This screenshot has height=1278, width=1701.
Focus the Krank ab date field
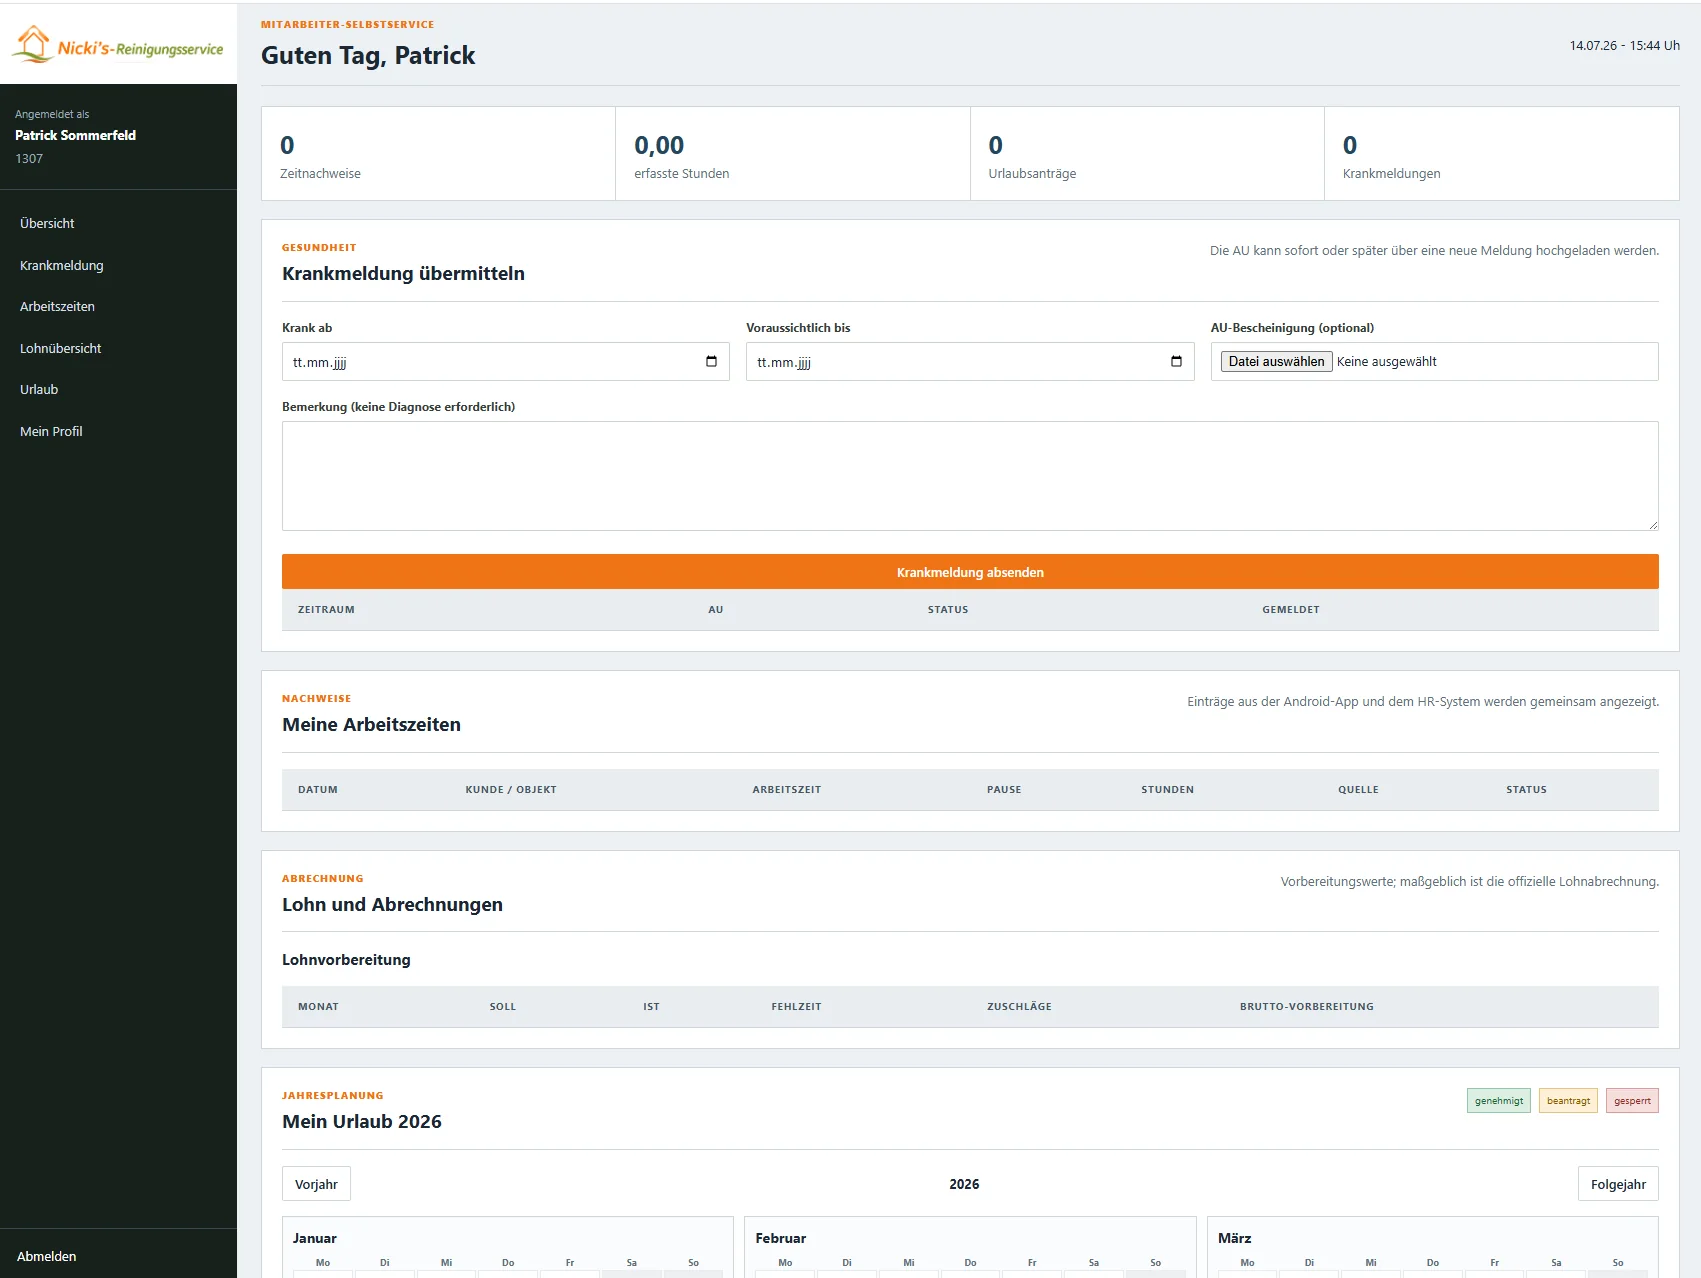[506, 361]
